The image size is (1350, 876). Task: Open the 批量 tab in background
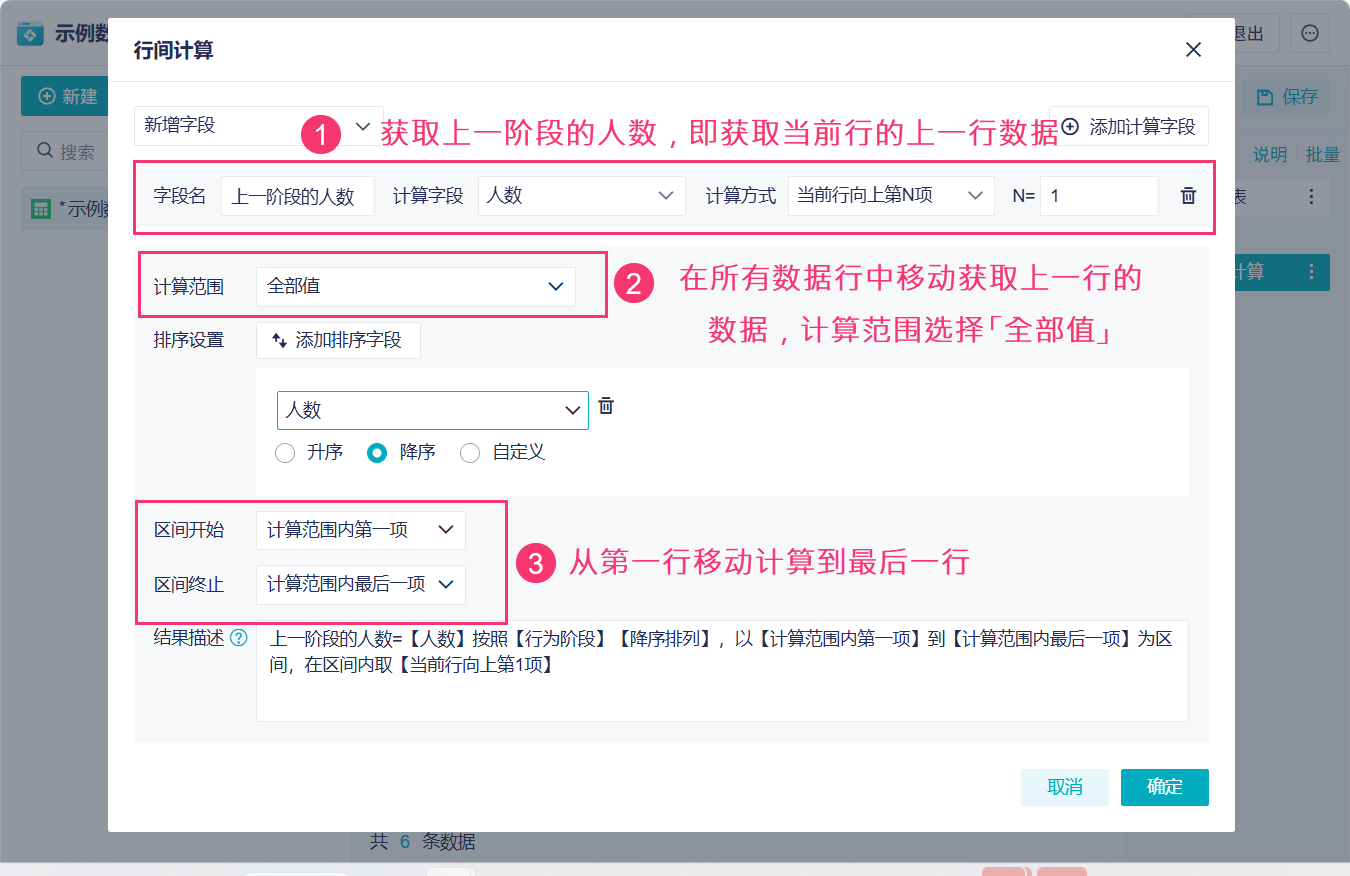[x=1322, y=155]
